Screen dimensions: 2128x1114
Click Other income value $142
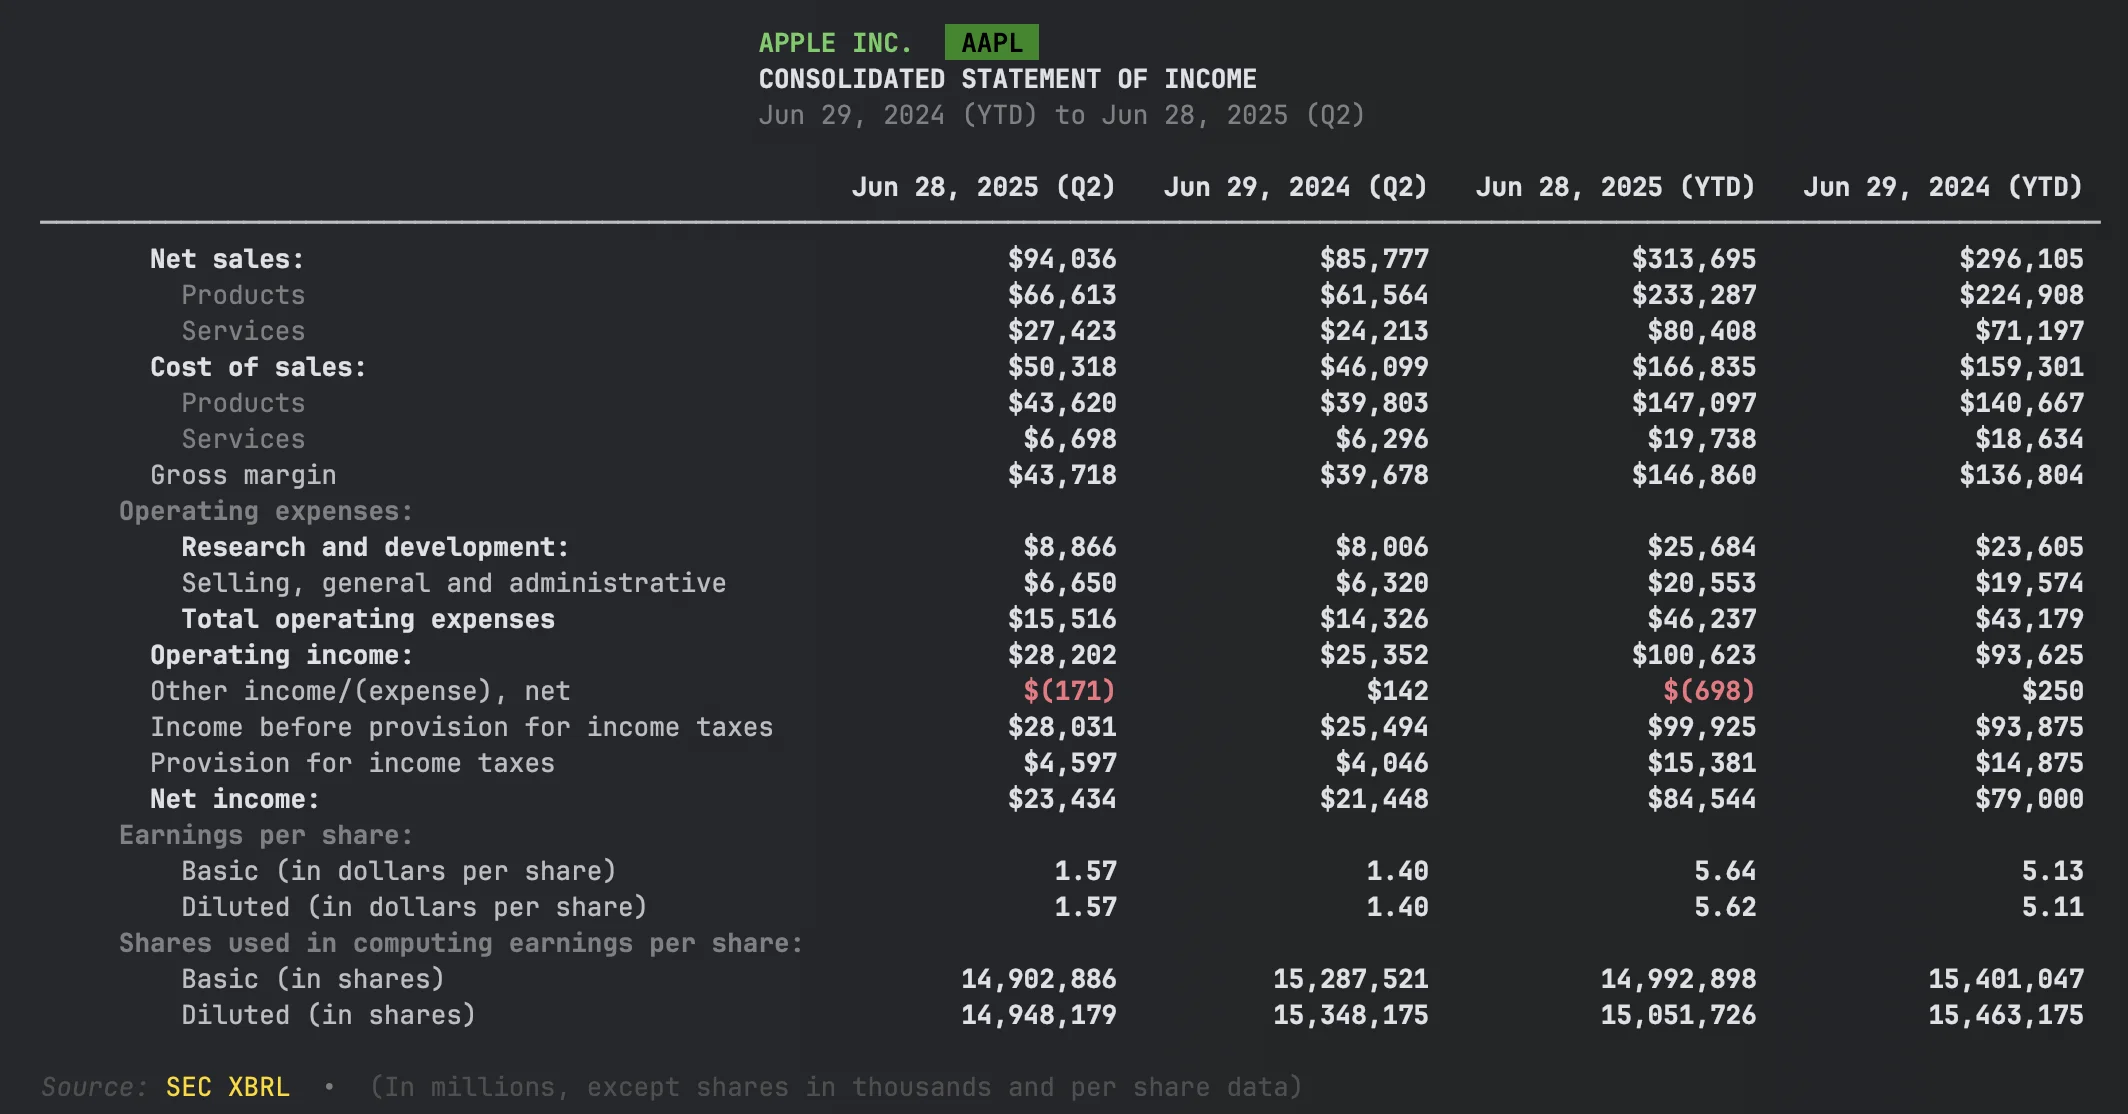(1398, 691)
